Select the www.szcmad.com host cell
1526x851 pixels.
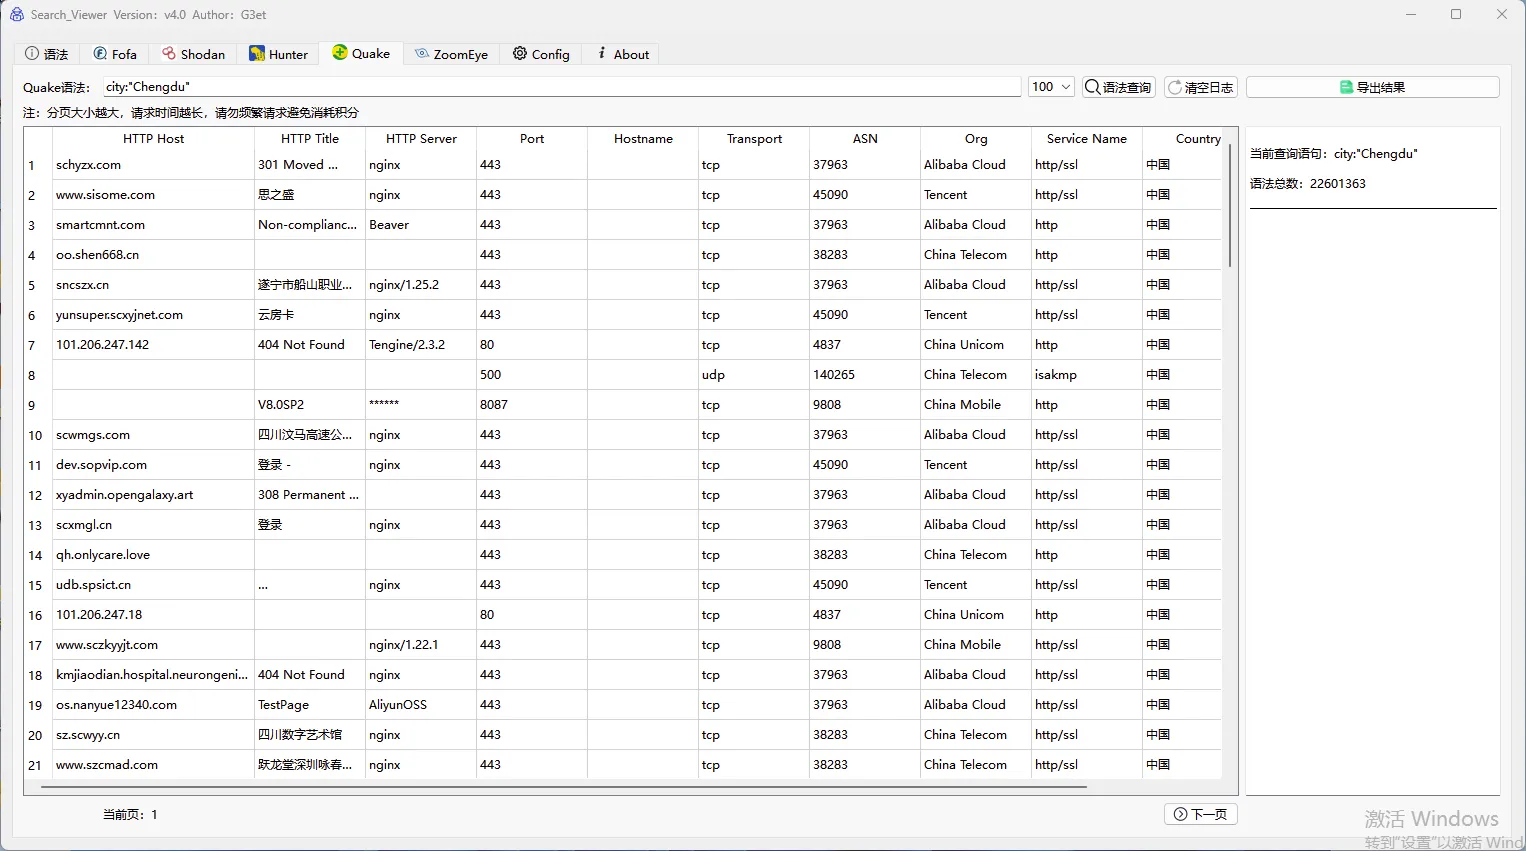(x=153, y=765)
